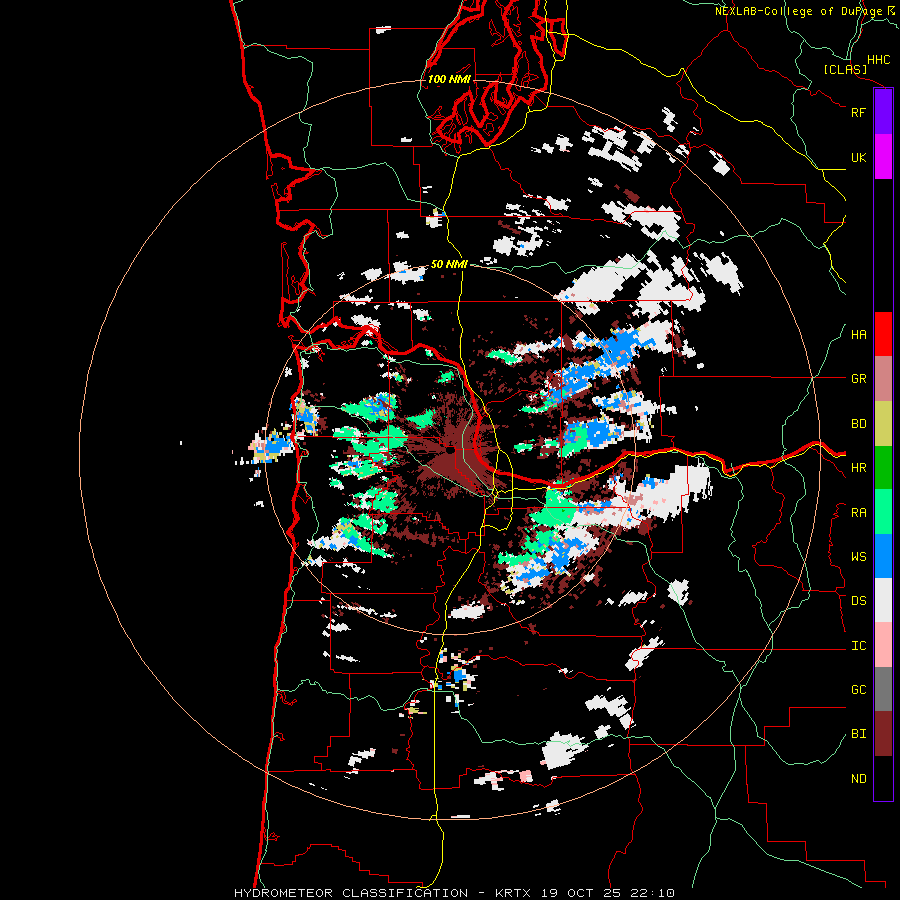Click the GC legend label text

[858, 690]
